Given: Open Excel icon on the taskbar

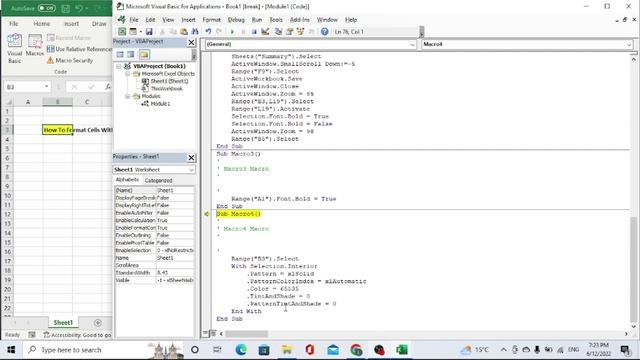Looking at the screenshot, I should pos(402,350).
